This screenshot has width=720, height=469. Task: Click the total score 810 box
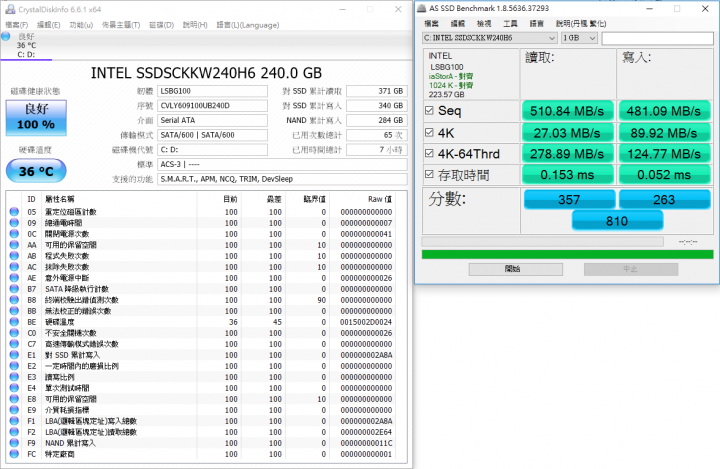pos(617,221)
